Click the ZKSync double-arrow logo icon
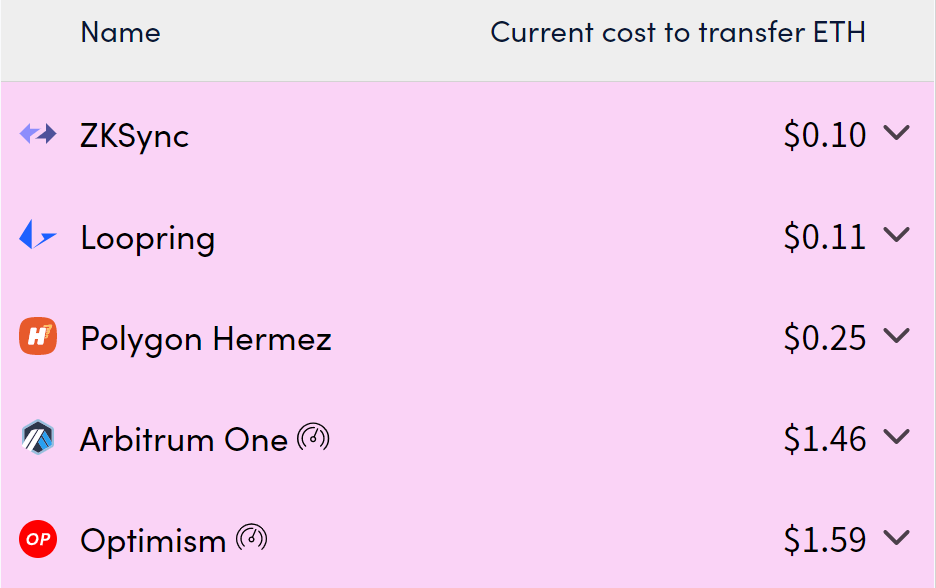 pyautogui.click(x=38, y=134)
